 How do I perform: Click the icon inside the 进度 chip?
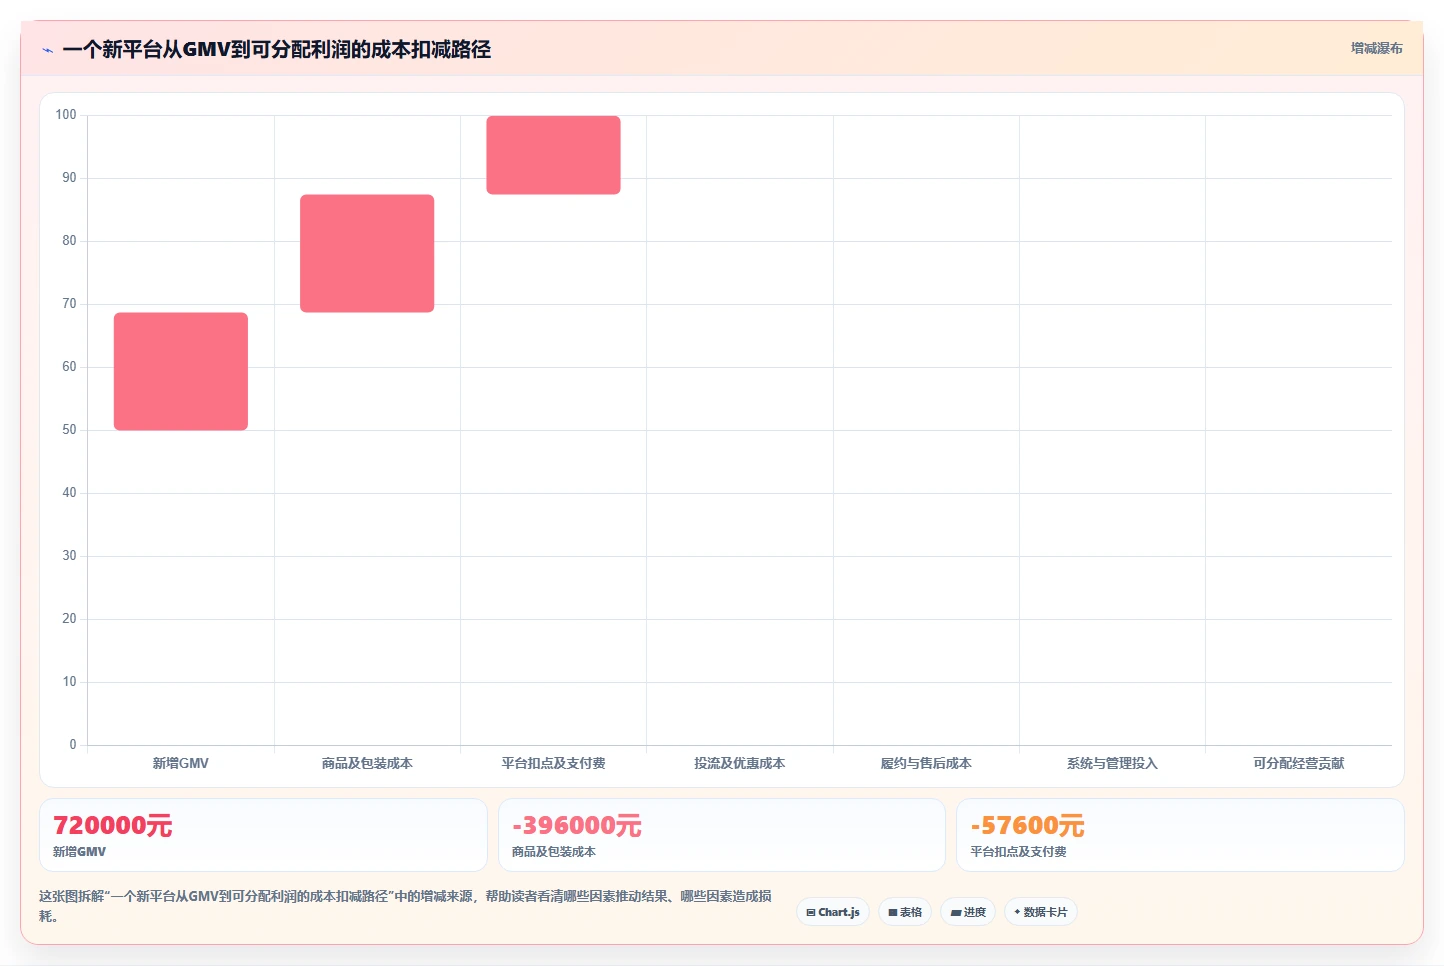coord(956,912)
